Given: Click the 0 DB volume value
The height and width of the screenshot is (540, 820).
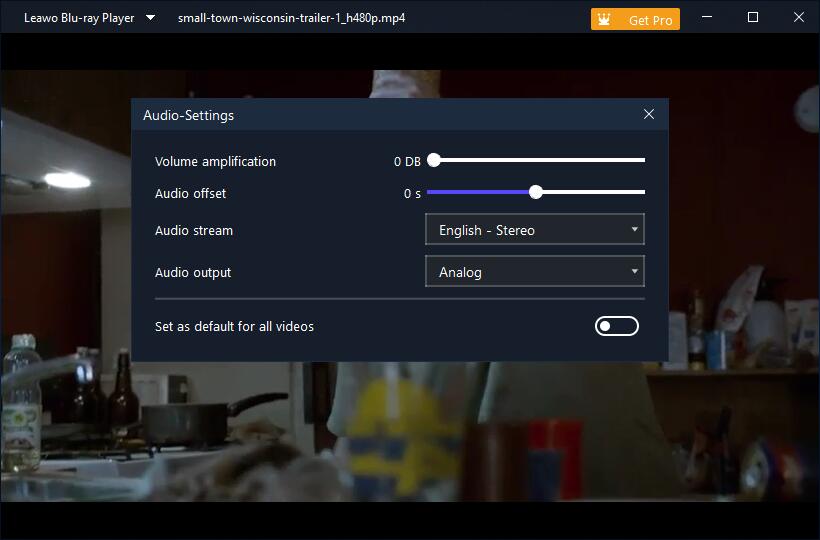Looking at the screenshot, I should point(407,162).
